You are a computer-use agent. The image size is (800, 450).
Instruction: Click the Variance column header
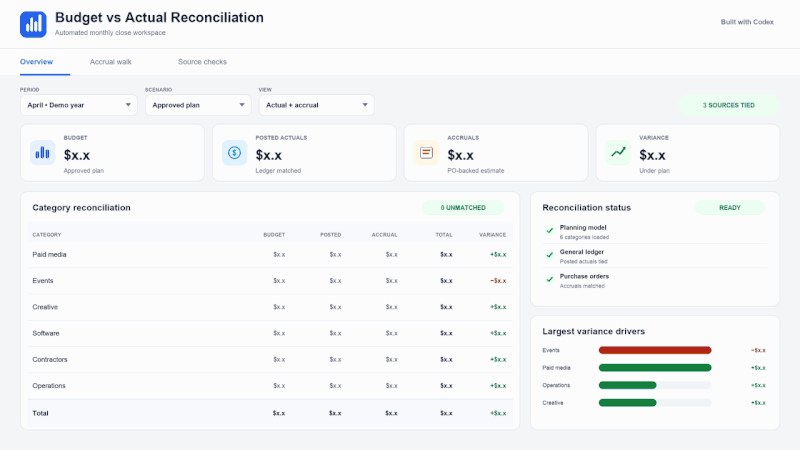coord(492,235)
